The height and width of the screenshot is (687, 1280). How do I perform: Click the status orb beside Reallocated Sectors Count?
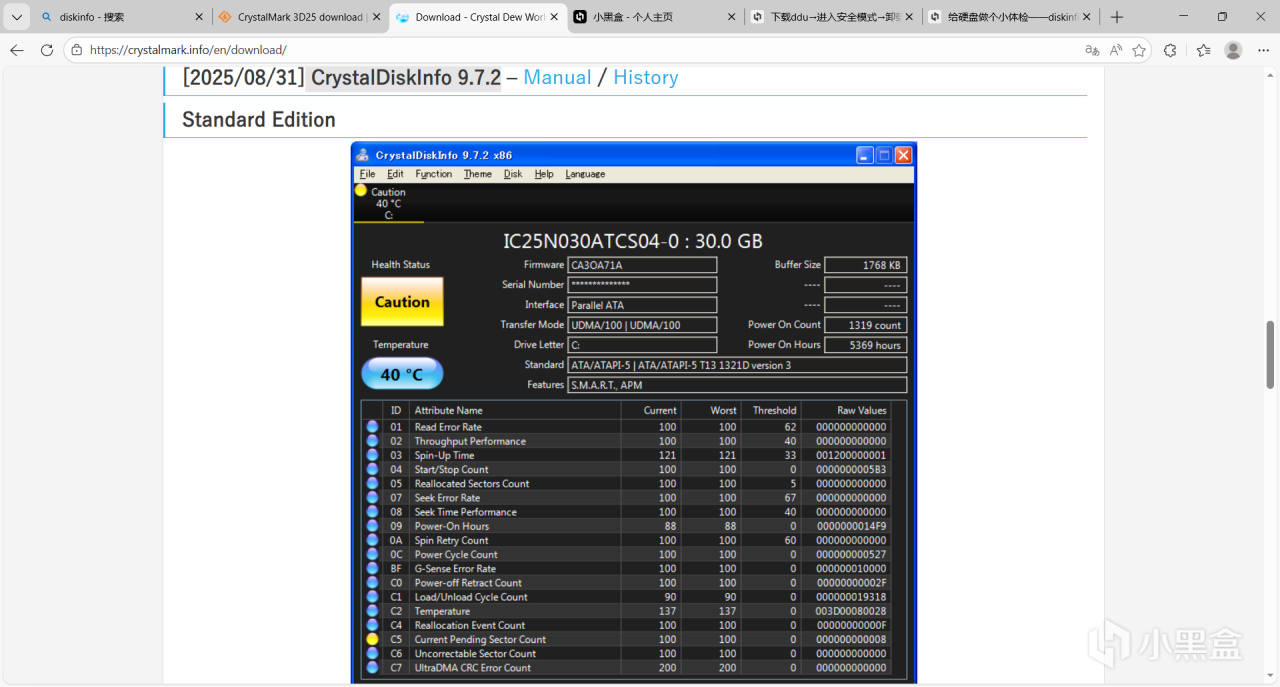tap(372, 483)
